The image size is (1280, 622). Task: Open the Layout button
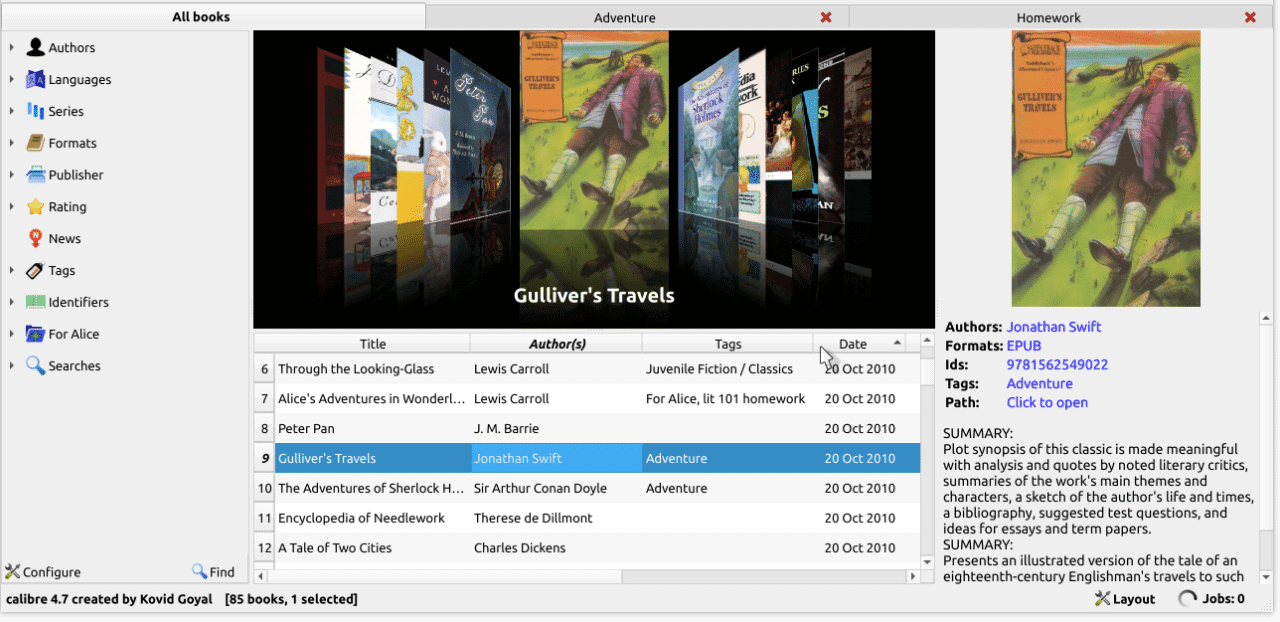[x=1125, y=599]
